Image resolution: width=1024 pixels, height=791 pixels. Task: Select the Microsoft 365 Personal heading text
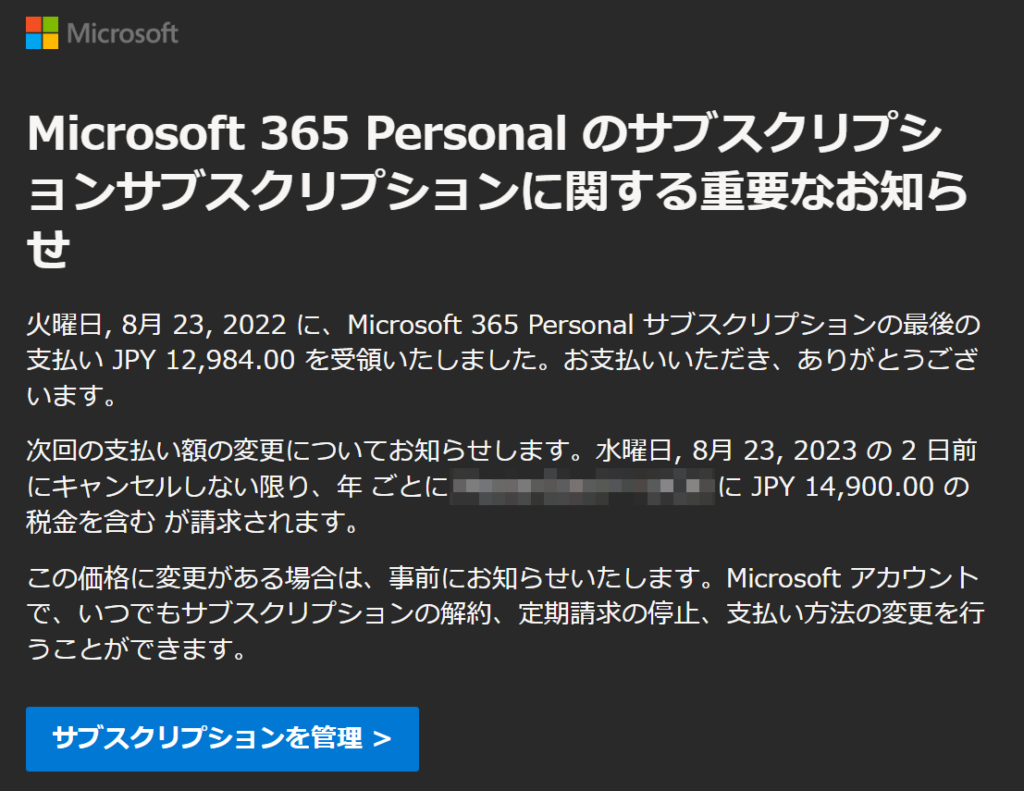coord(298,131)
